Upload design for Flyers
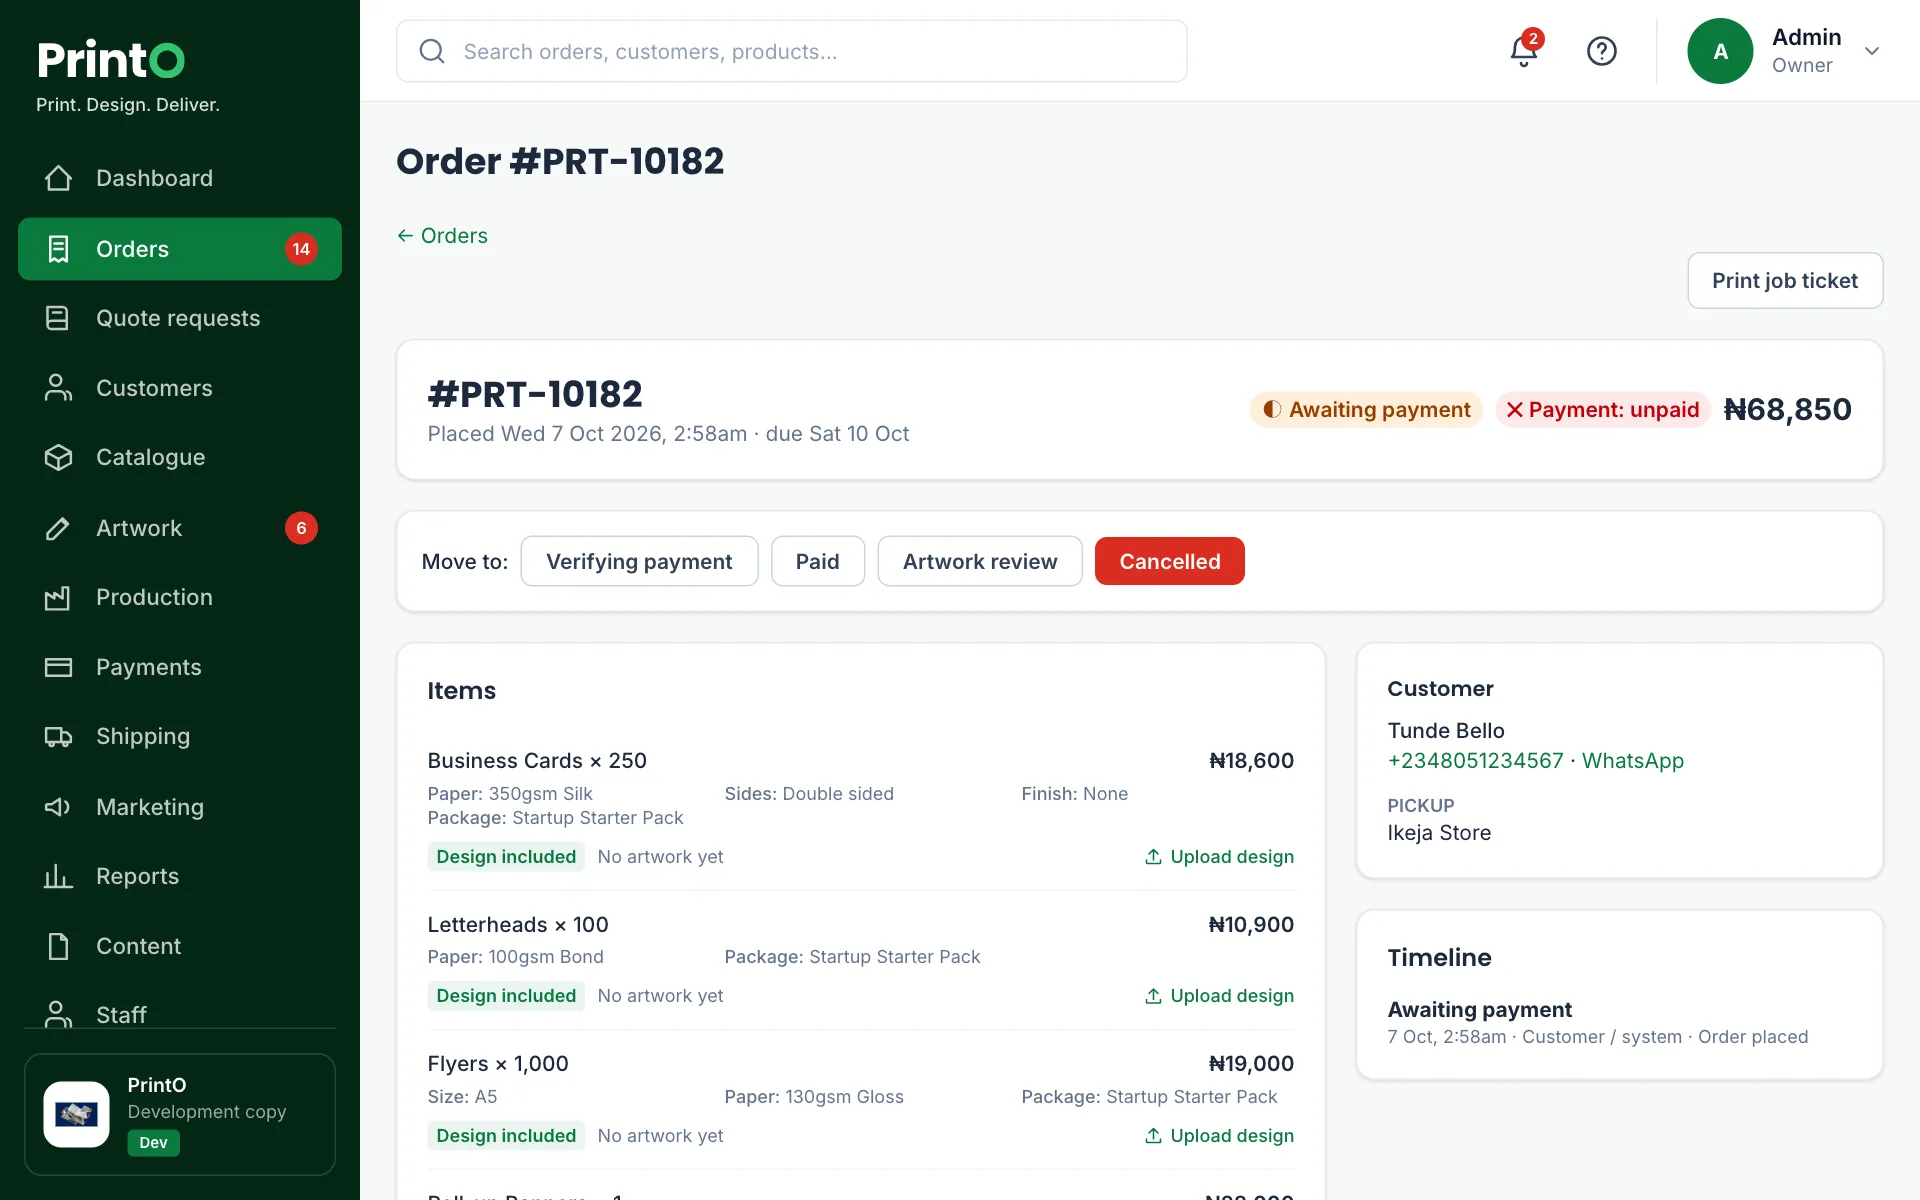This screenshot has height=1200, width=1920. [x=1219, y=1136]
